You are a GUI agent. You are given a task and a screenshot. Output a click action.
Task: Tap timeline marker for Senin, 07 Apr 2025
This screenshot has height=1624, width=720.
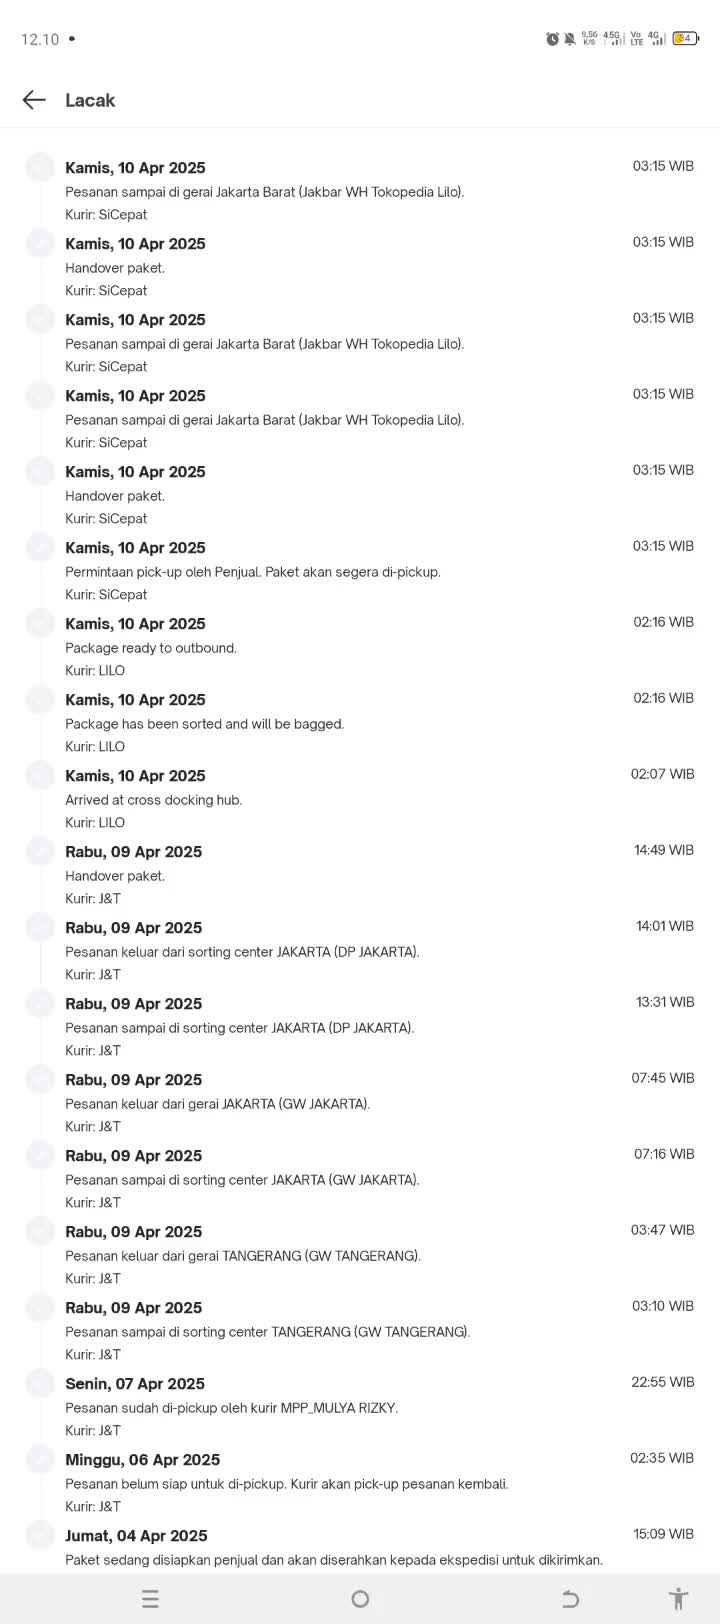click(40, 1384)
